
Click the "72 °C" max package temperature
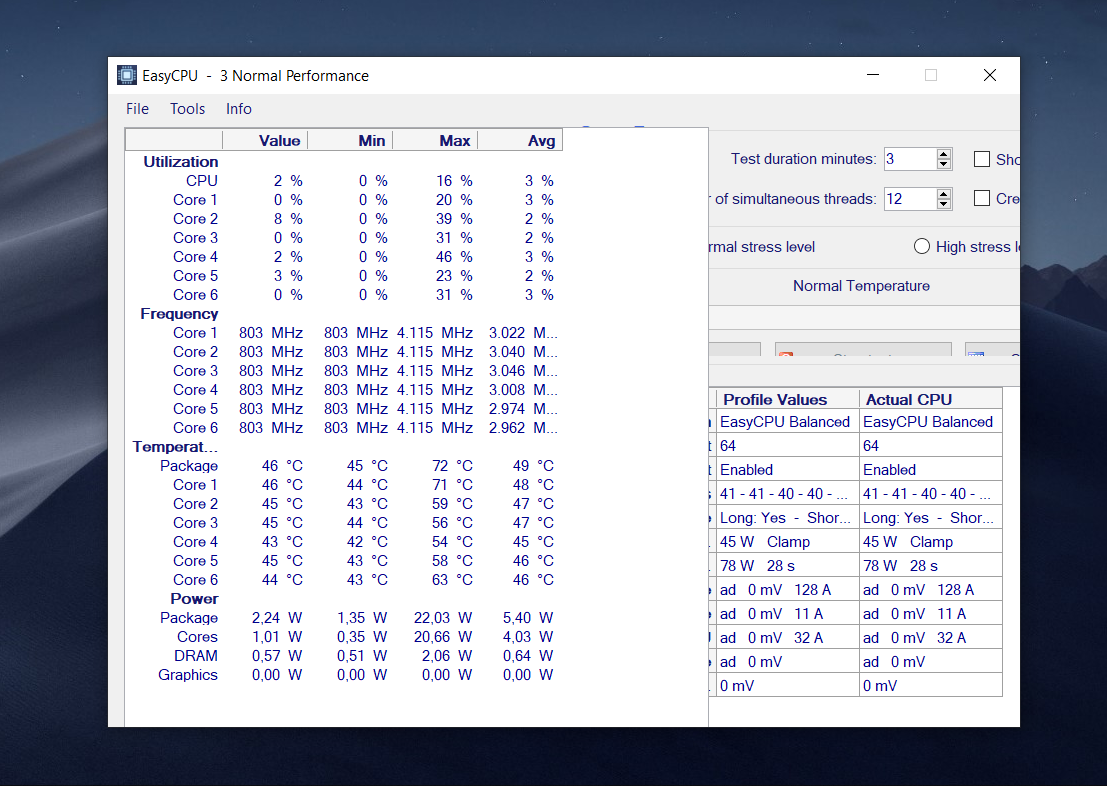(453, 466)
